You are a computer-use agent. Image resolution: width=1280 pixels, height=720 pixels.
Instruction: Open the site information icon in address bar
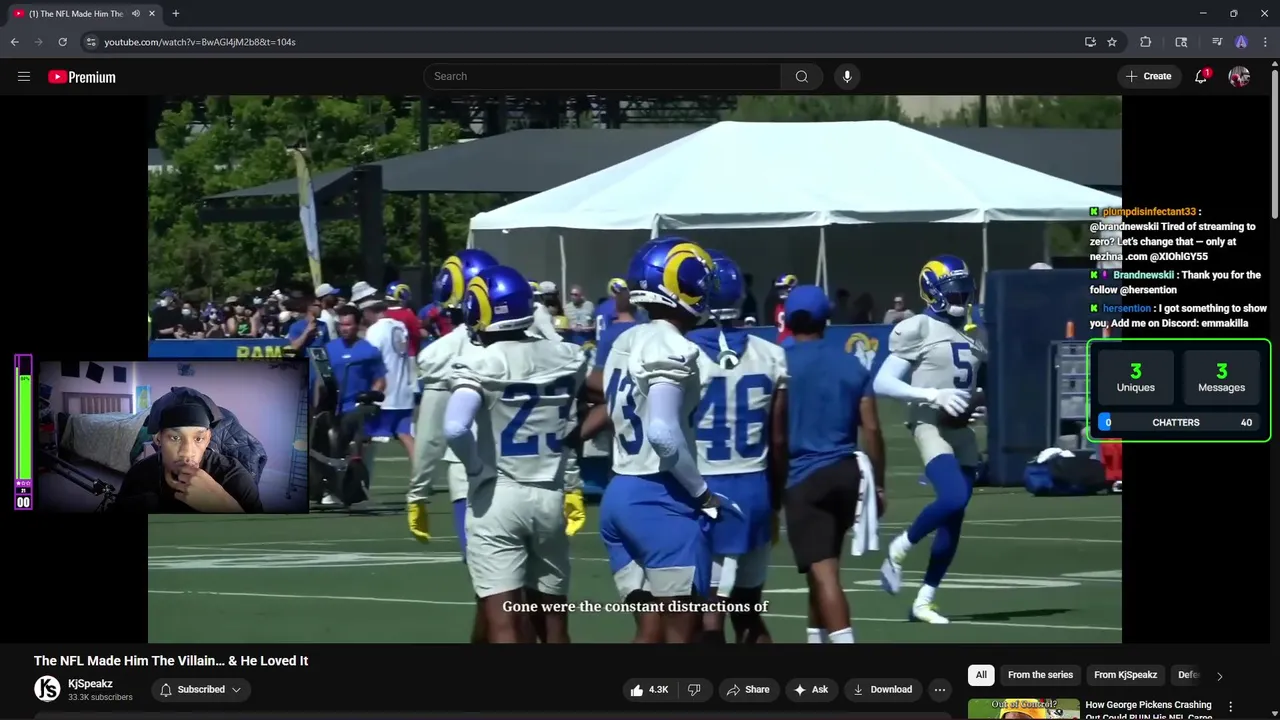point(91,42)
